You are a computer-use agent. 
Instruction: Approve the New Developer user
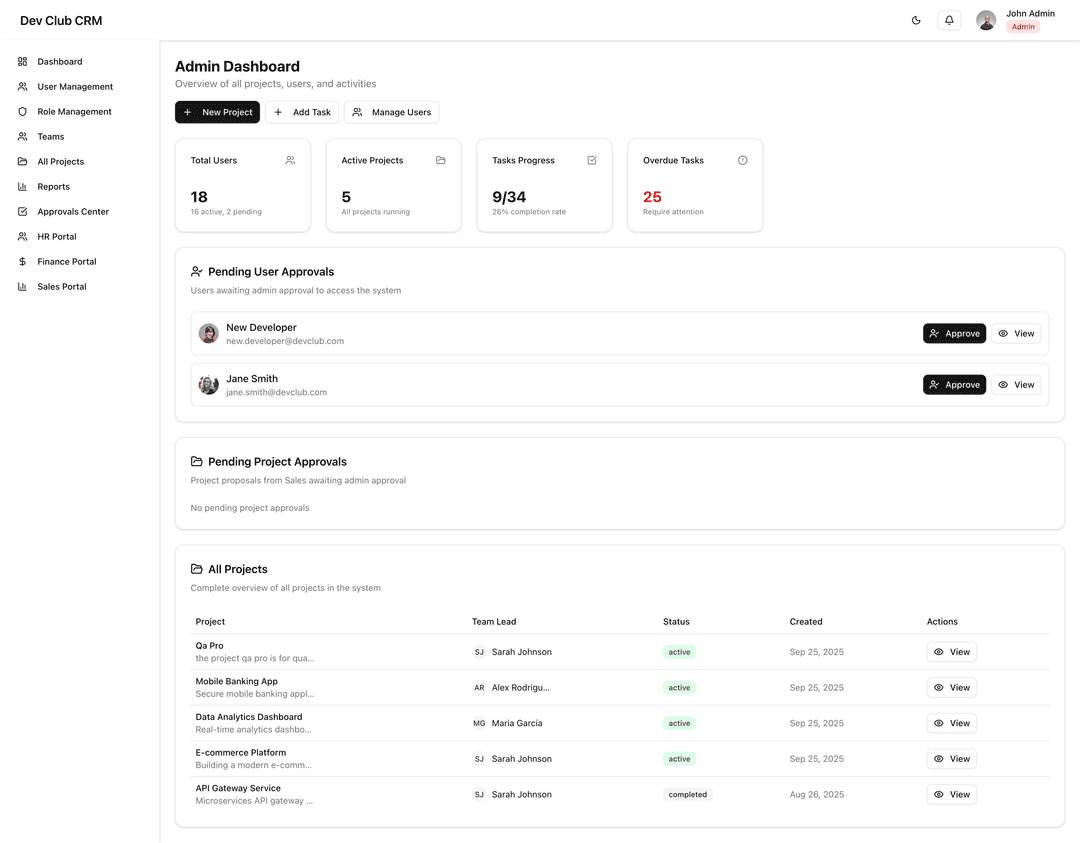pos(954,334)
